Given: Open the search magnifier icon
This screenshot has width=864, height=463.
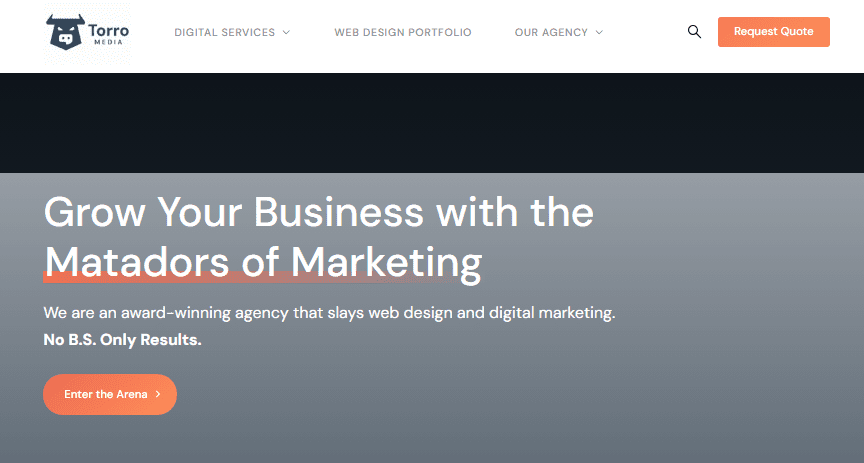Looking at the screenshot, I should 694,32.
